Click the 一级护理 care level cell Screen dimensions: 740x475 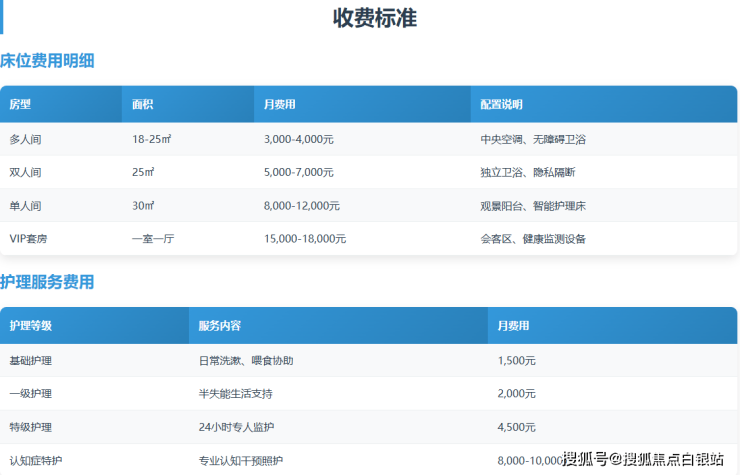30,394
